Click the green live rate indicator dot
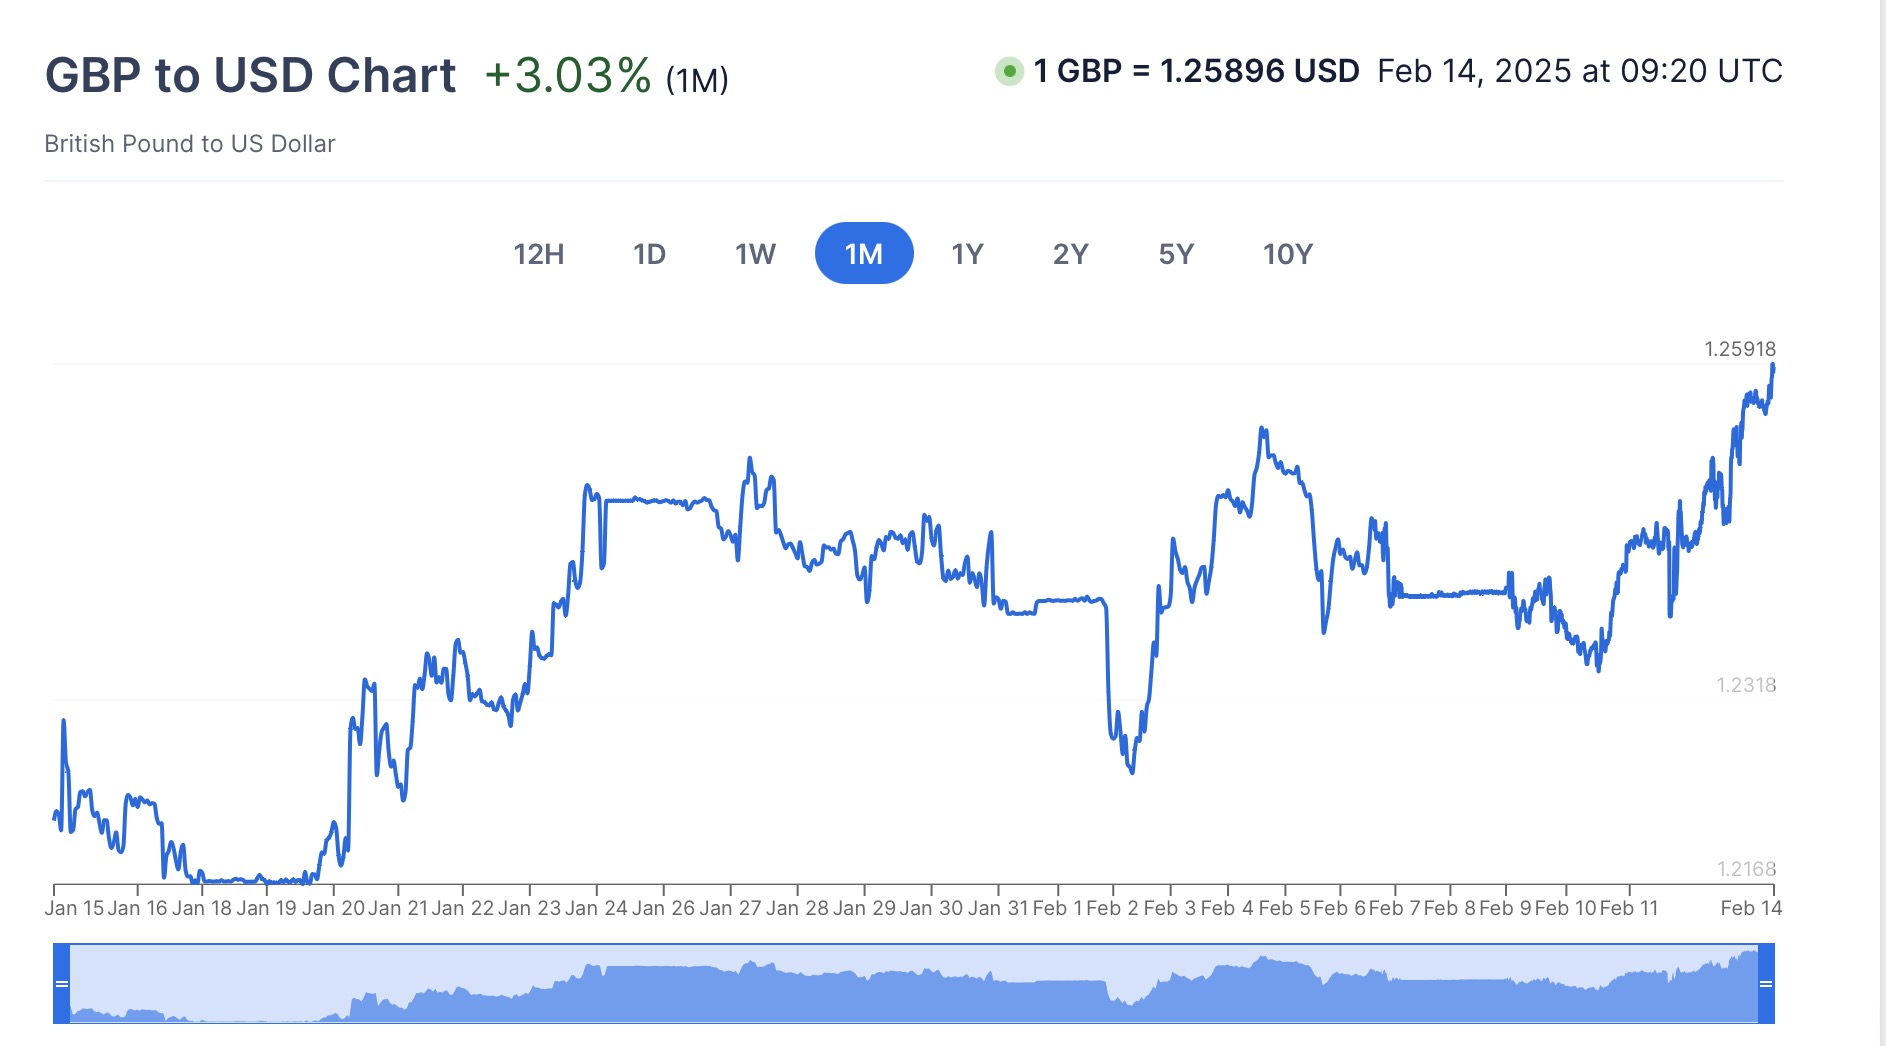Viewport: 1886px width, 1046px height. tap(1009, 71)
